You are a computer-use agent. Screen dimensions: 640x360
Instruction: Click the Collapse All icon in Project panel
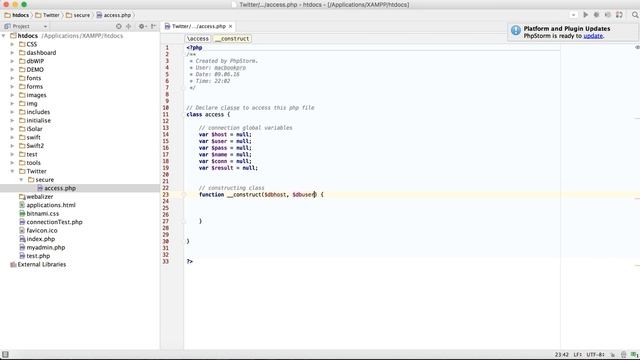pyautogui.click(x=129, y=26)
